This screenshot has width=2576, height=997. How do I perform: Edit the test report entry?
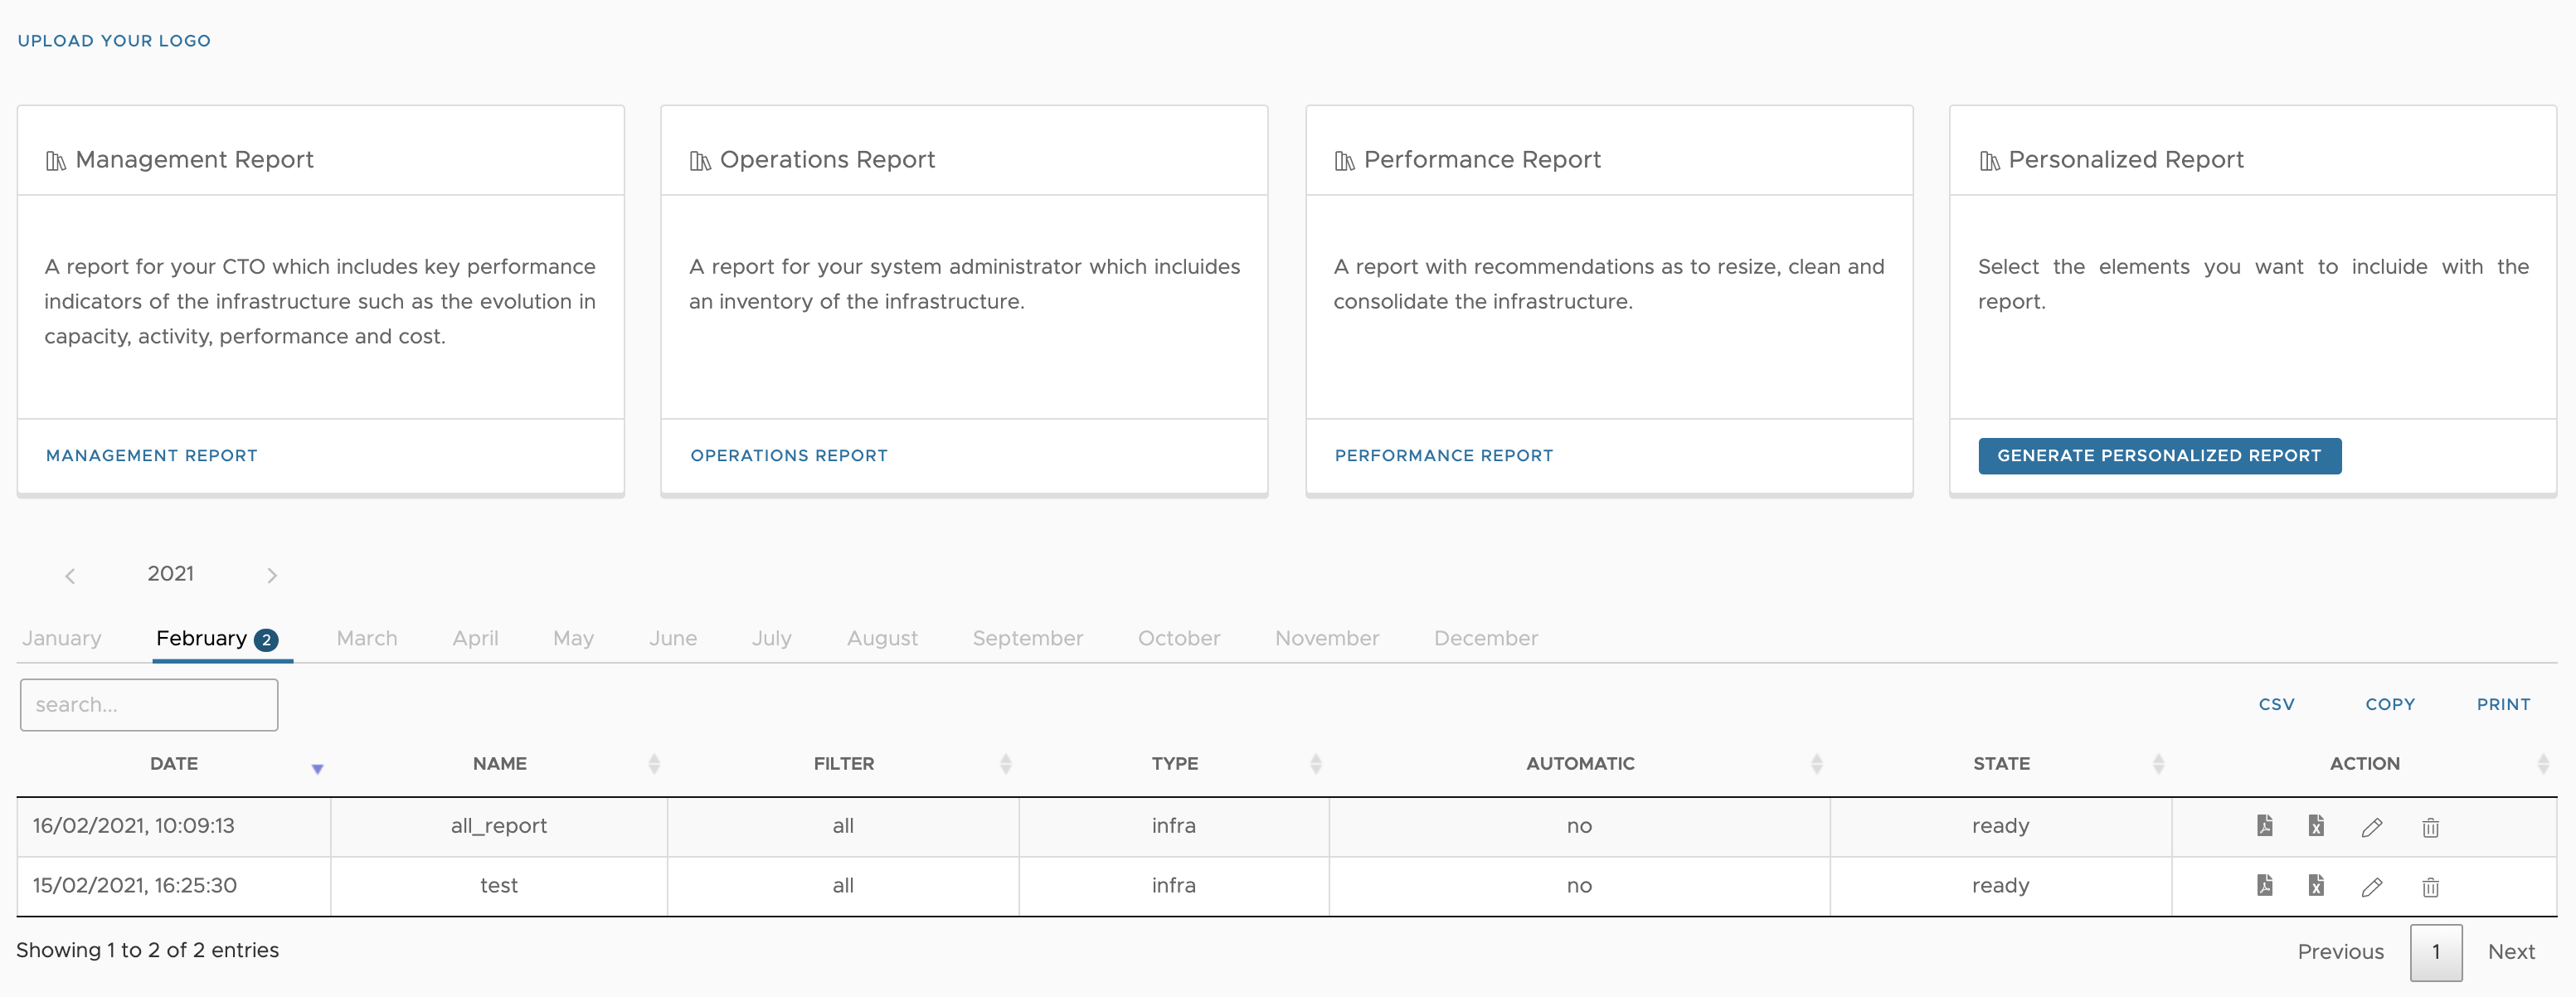[2371, 887]
